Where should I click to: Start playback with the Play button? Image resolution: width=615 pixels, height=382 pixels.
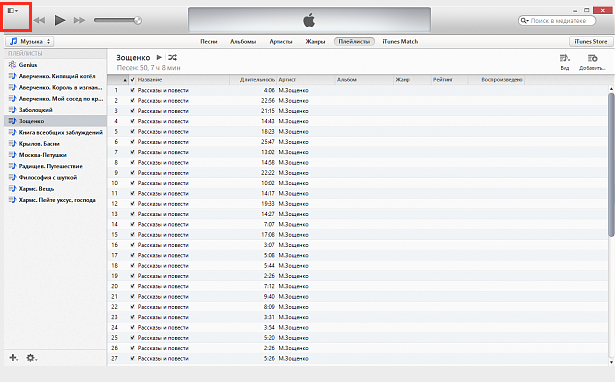tap(60, 20)
